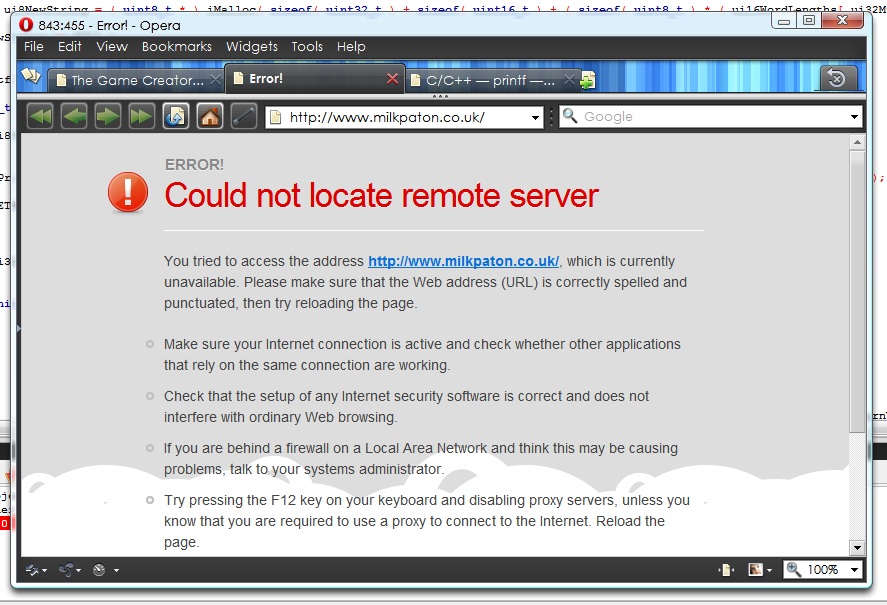The image size is (887, 605).
Task: Click the red error exclamation icon
Action: coord(128,192)
